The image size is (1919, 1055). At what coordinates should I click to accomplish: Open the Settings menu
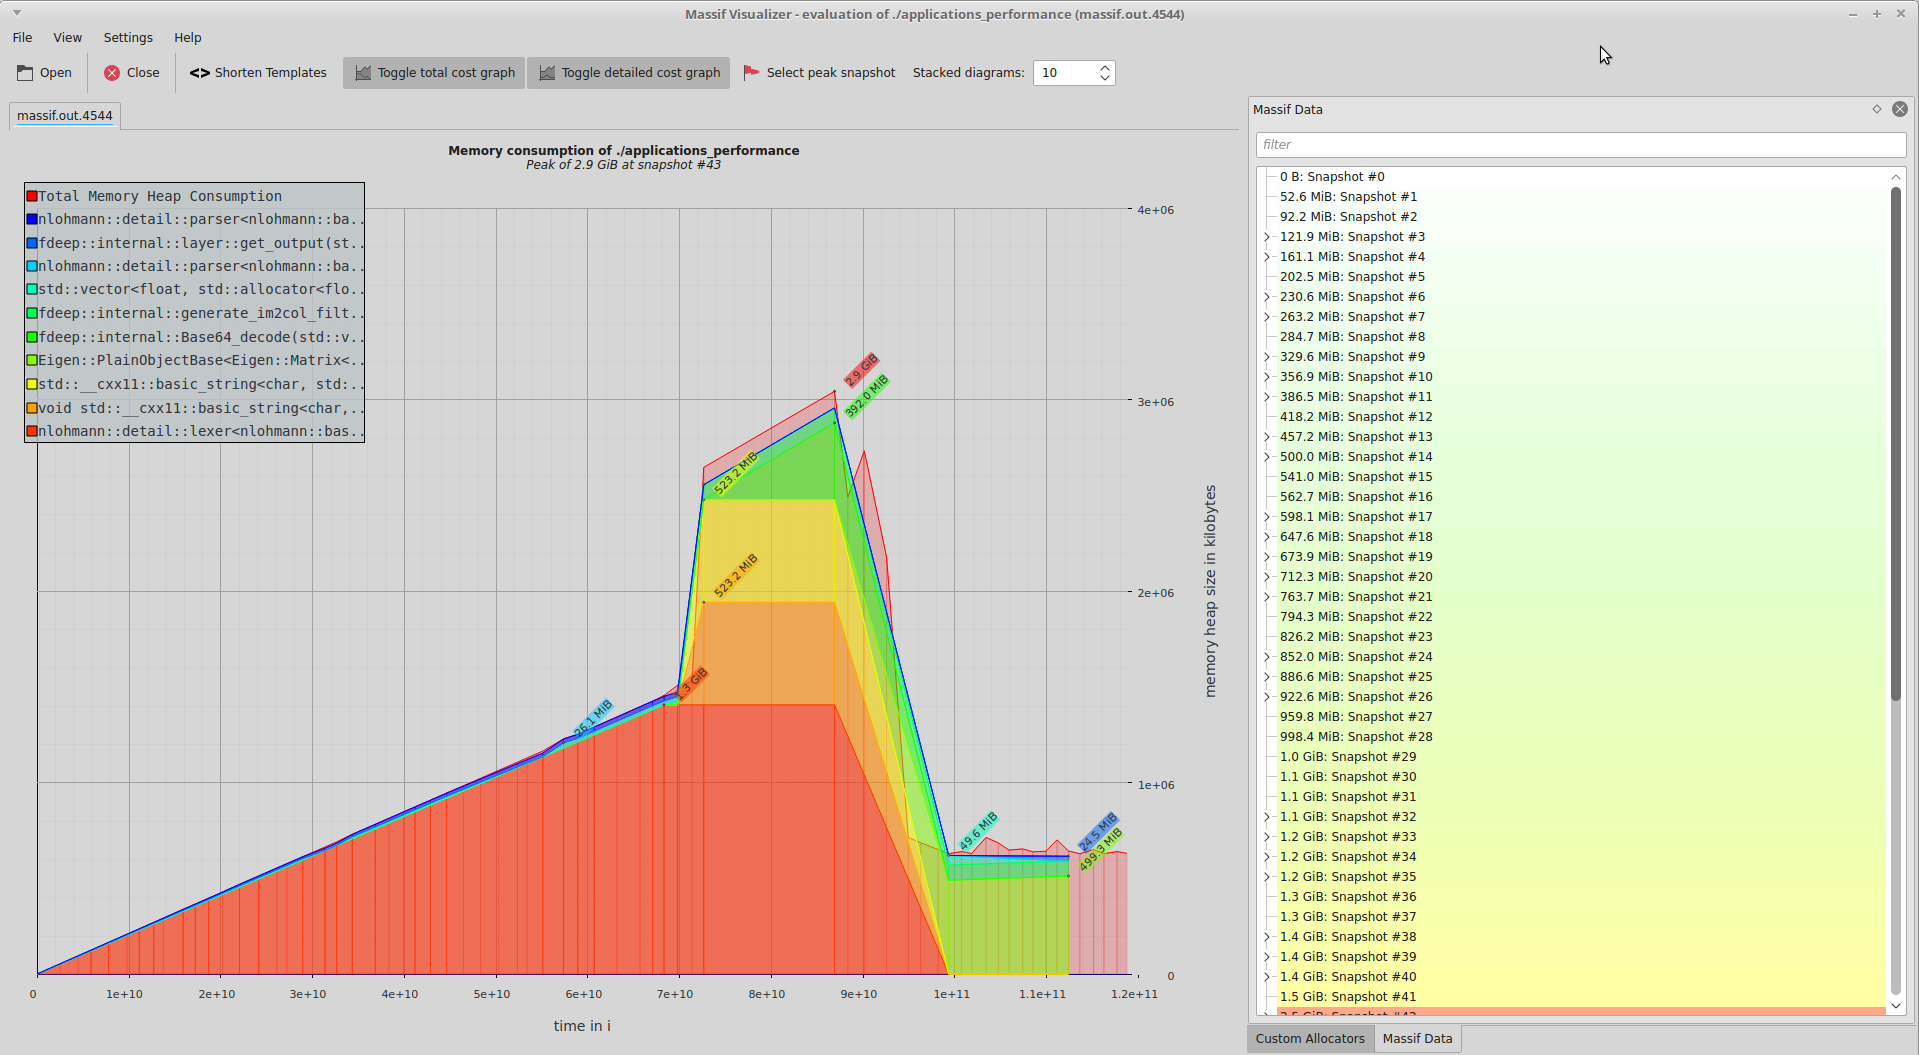pos(128,38)
